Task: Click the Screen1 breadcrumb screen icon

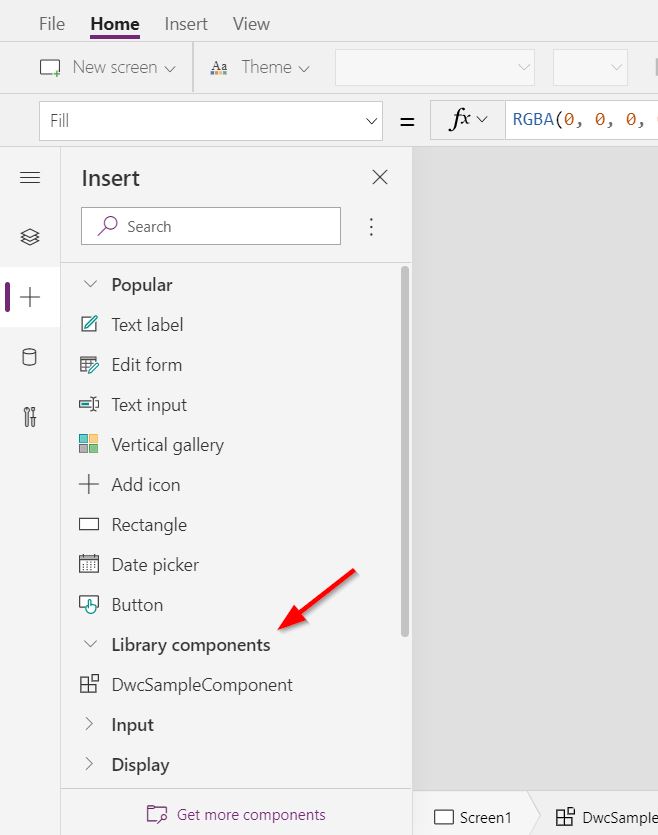Action: [443, 817]
